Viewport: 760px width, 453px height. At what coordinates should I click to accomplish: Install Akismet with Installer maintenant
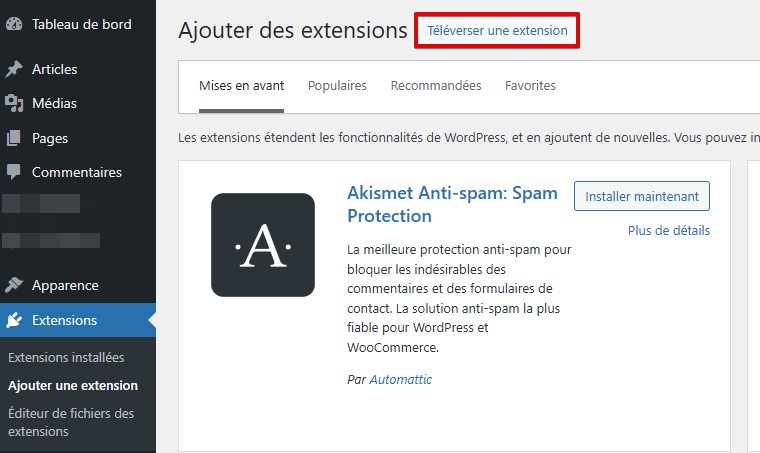pos(642,197)
